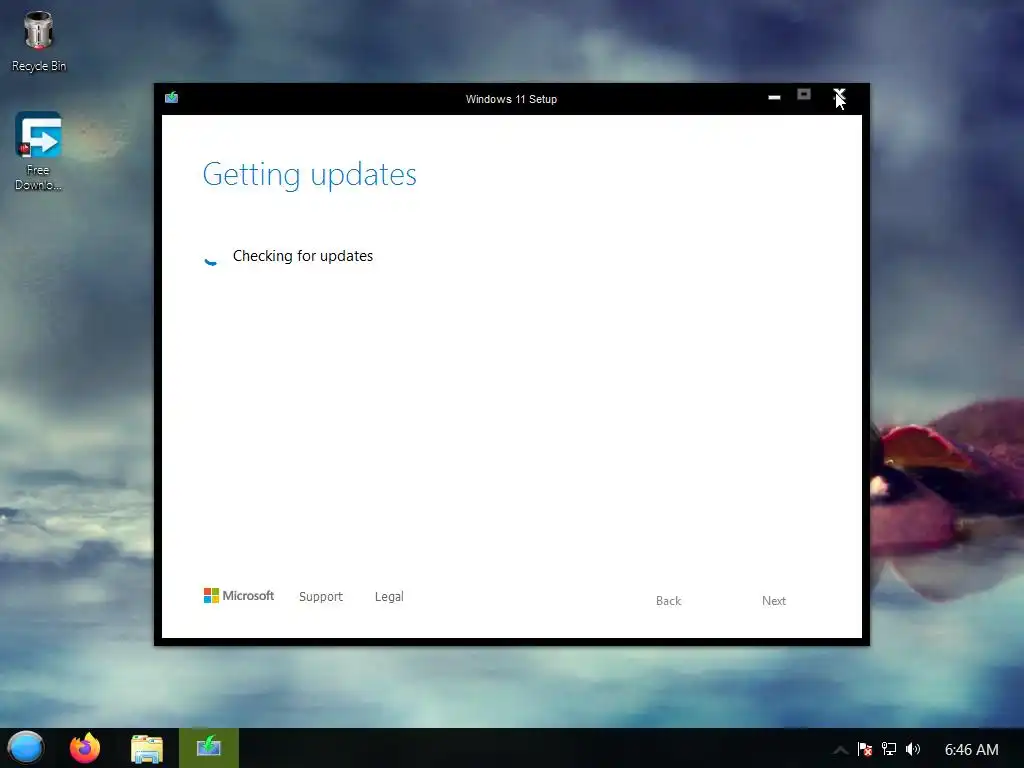Click the network tray icon
The width and height of the screenshot is (1024, 768).
(889, 749)
